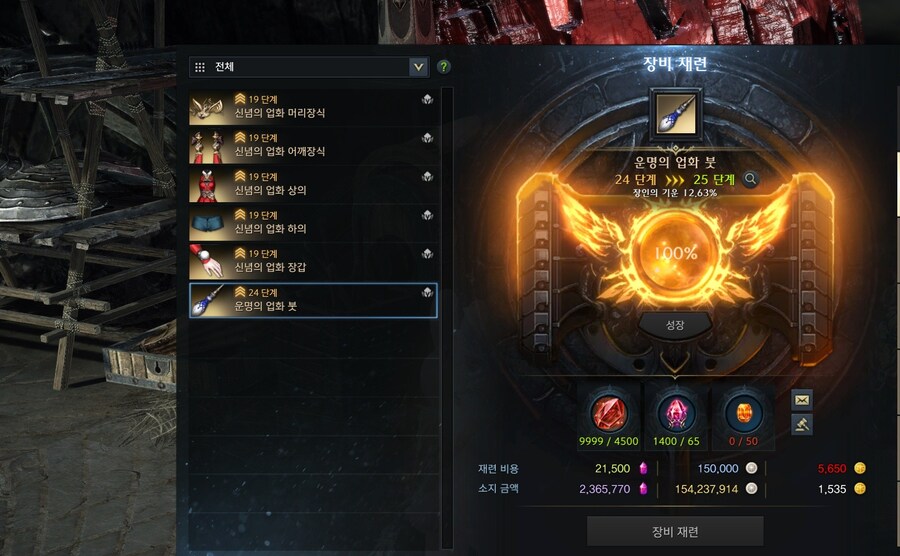The image size is (900, 556).
Task: Select the red destruction stone material 9999/4500
Action: coord(609,413)
